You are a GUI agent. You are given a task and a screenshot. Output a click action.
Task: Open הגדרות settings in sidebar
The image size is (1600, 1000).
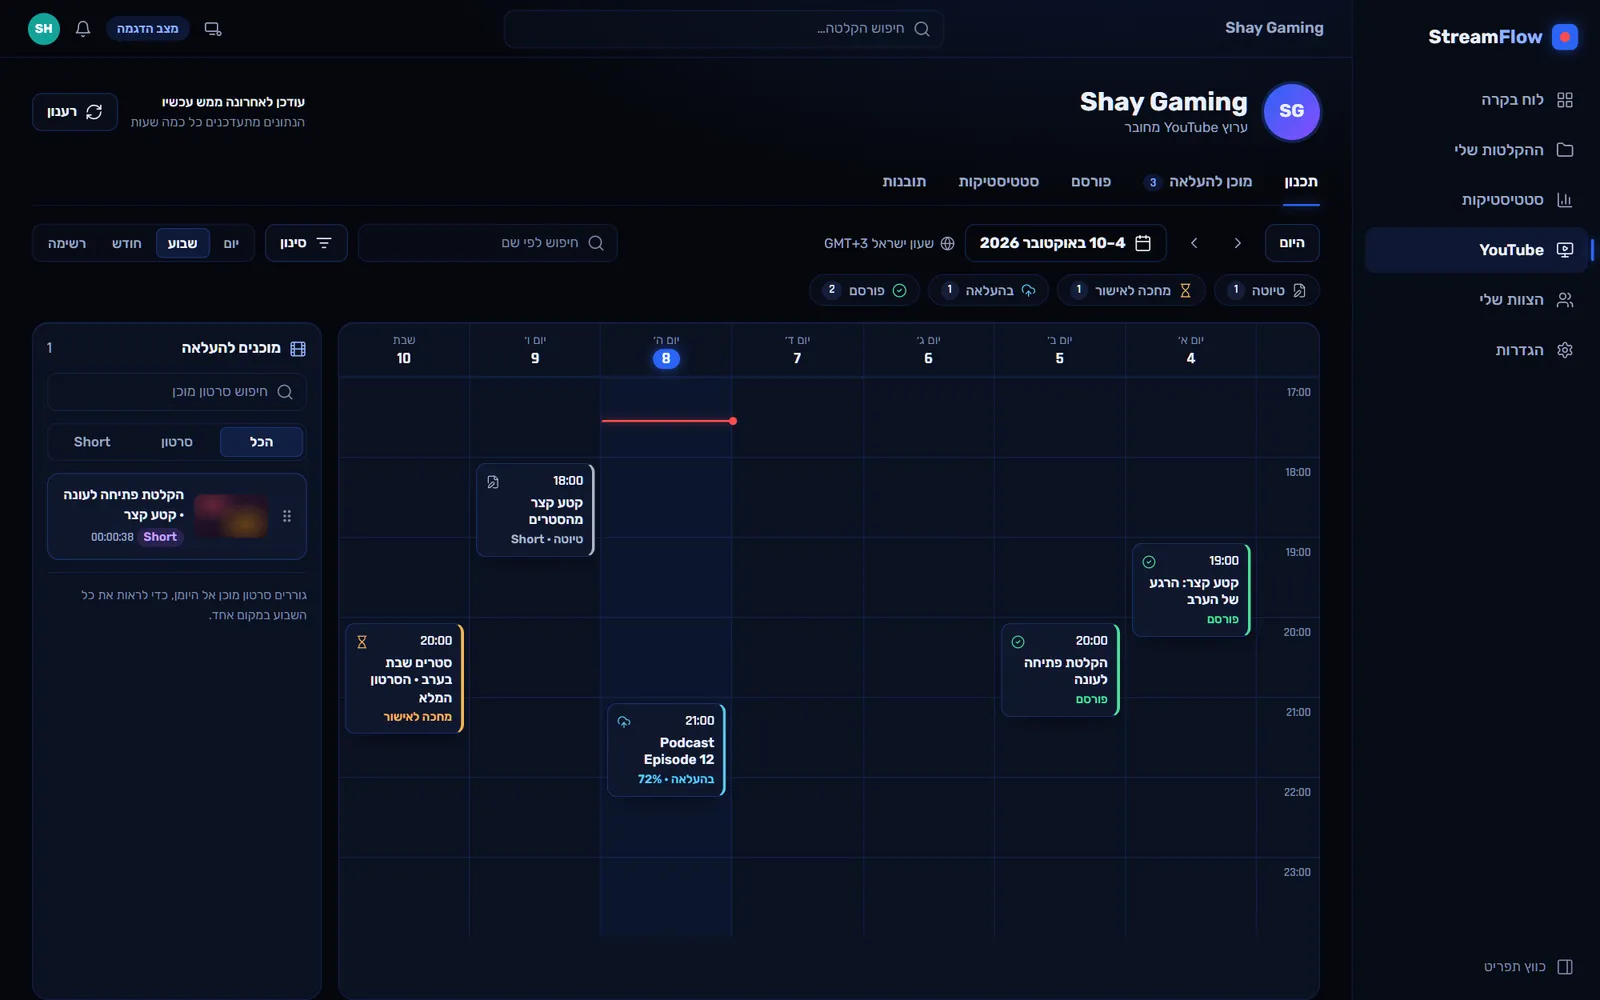pos(1477,350)
